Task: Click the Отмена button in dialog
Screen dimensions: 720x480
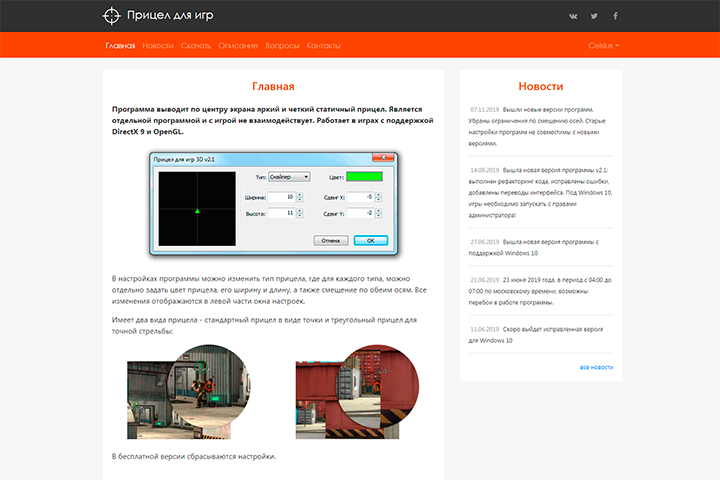Action: click(331, 241)
